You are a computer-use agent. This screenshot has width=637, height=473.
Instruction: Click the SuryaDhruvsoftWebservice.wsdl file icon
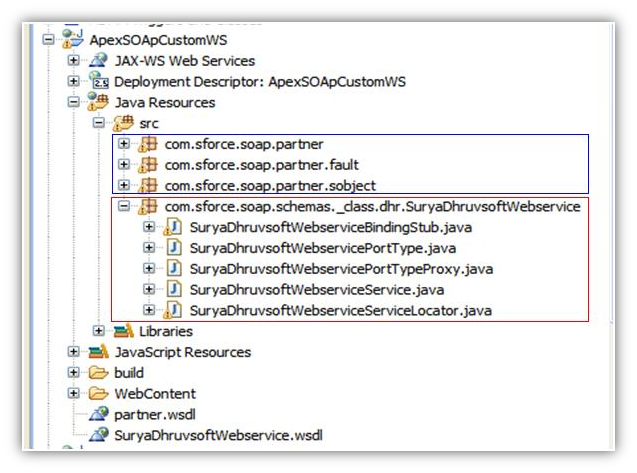(x=99, y=434)
